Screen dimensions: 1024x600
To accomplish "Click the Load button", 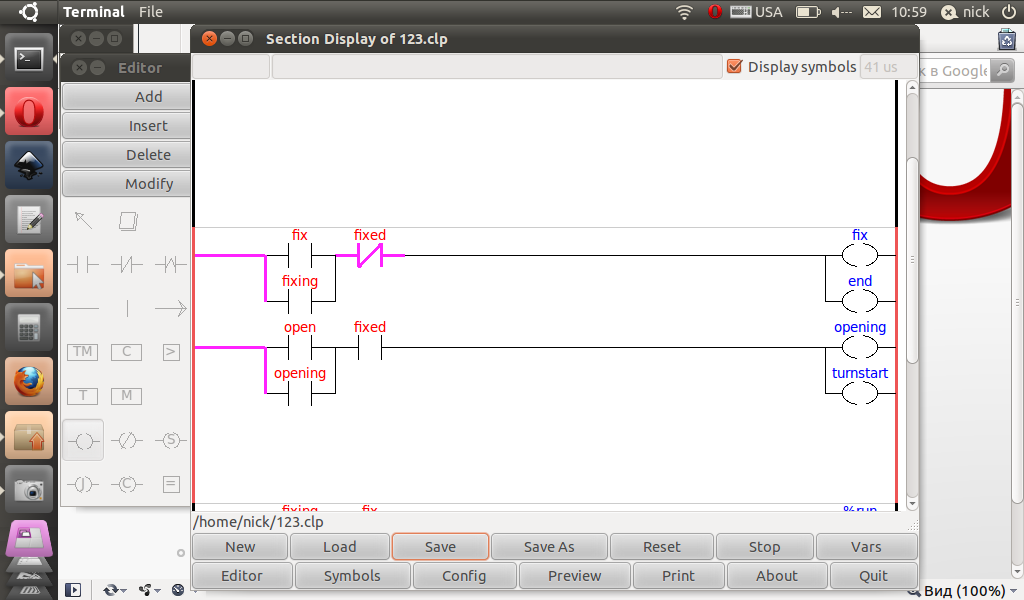I will pos(340,547).
